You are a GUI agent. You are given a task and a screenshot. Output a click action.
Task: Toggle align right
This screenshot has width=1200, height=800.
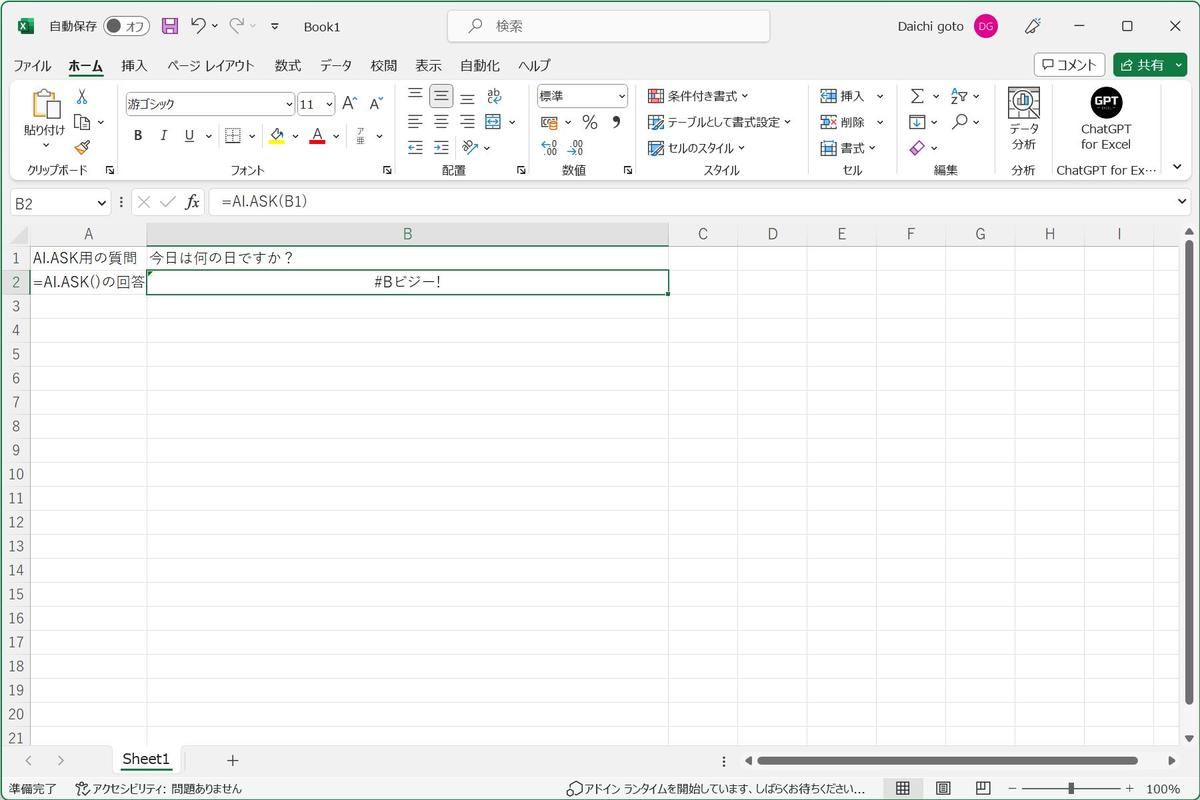pos(467,122)
